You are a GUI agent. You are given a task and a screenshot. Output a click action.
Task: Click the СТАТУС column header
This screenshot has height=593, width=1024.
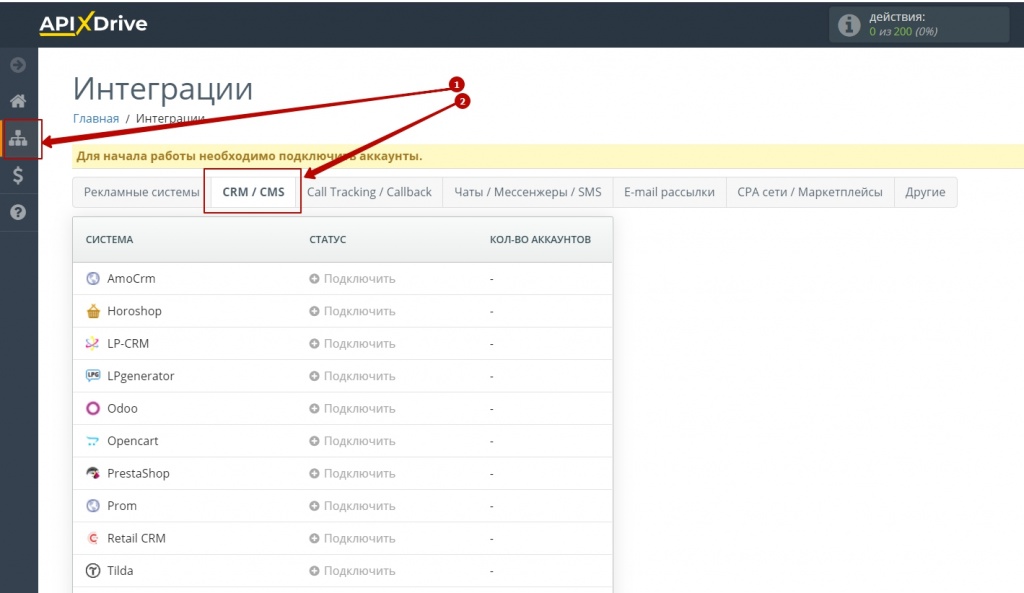pyautogui.click(x=328, y=240)
